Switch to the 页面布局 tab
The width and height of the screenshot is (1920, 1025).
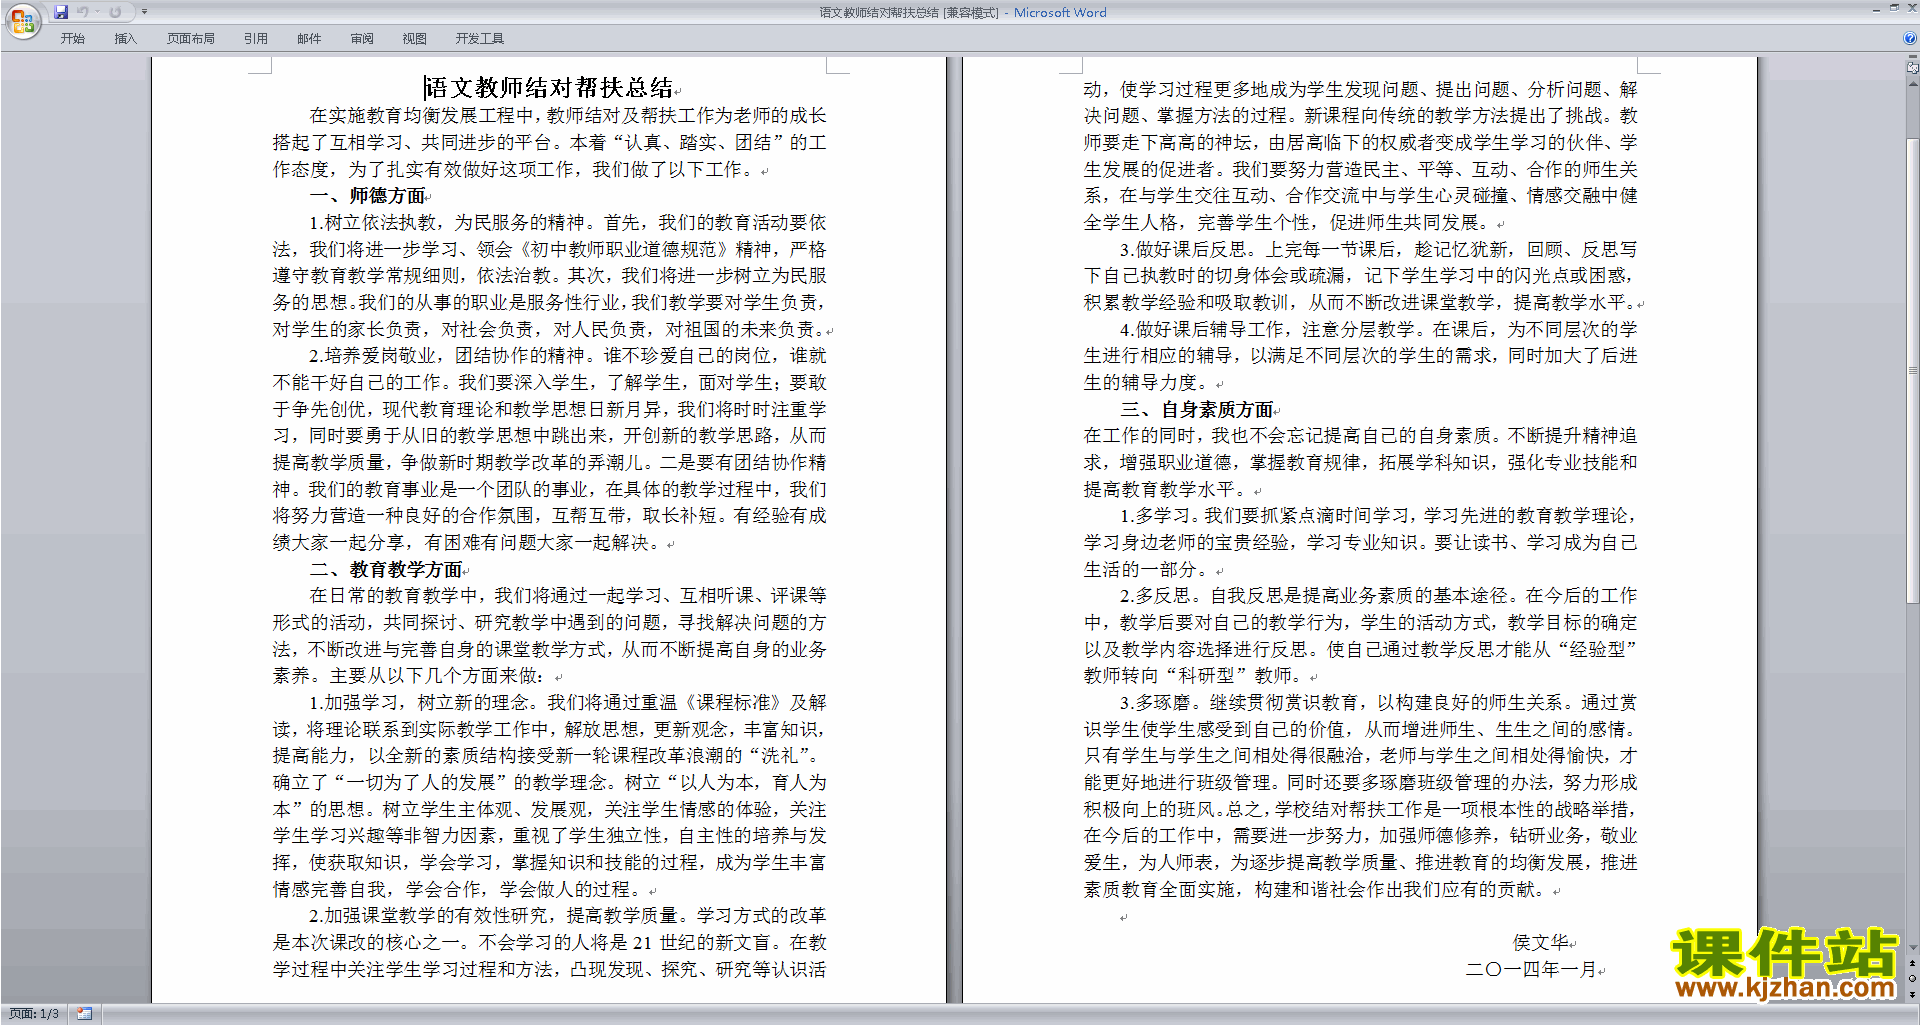pyautogui.click(x=190, y=39)
